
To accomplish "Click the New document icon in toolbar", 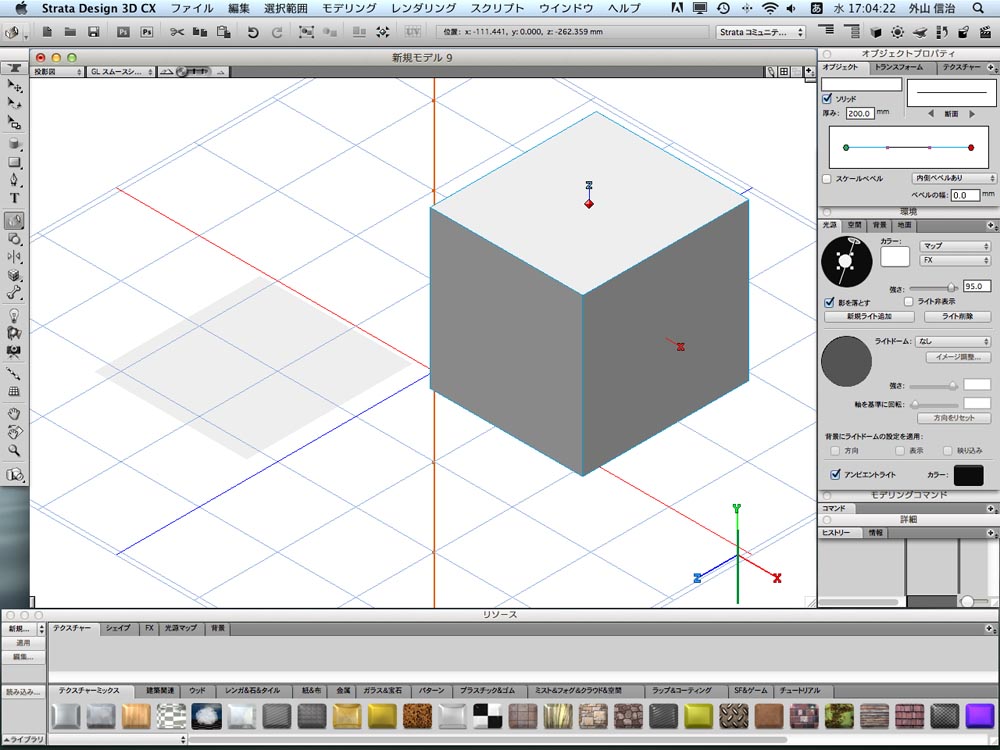I will (47, 32).
